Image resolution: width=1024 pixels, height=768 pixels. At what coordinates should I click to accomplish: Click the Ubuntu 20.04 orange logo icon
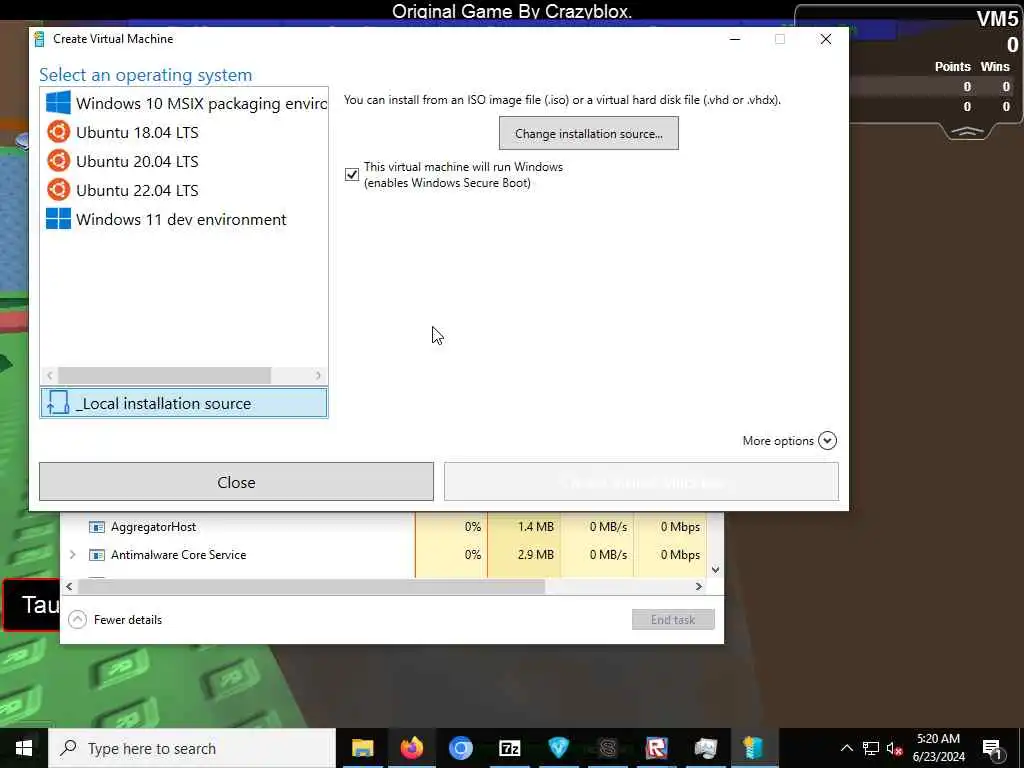[x=58, y=161]
